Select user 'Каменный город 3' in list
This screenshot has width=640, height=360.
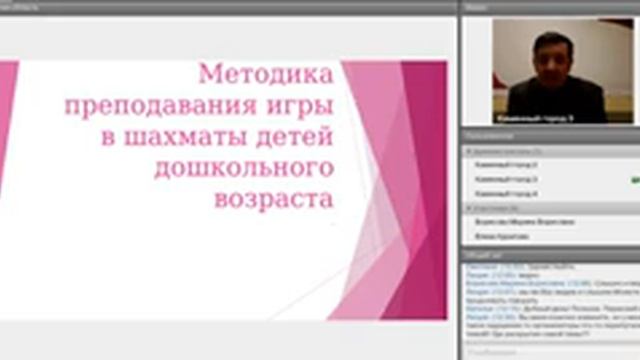pos(506,179)
